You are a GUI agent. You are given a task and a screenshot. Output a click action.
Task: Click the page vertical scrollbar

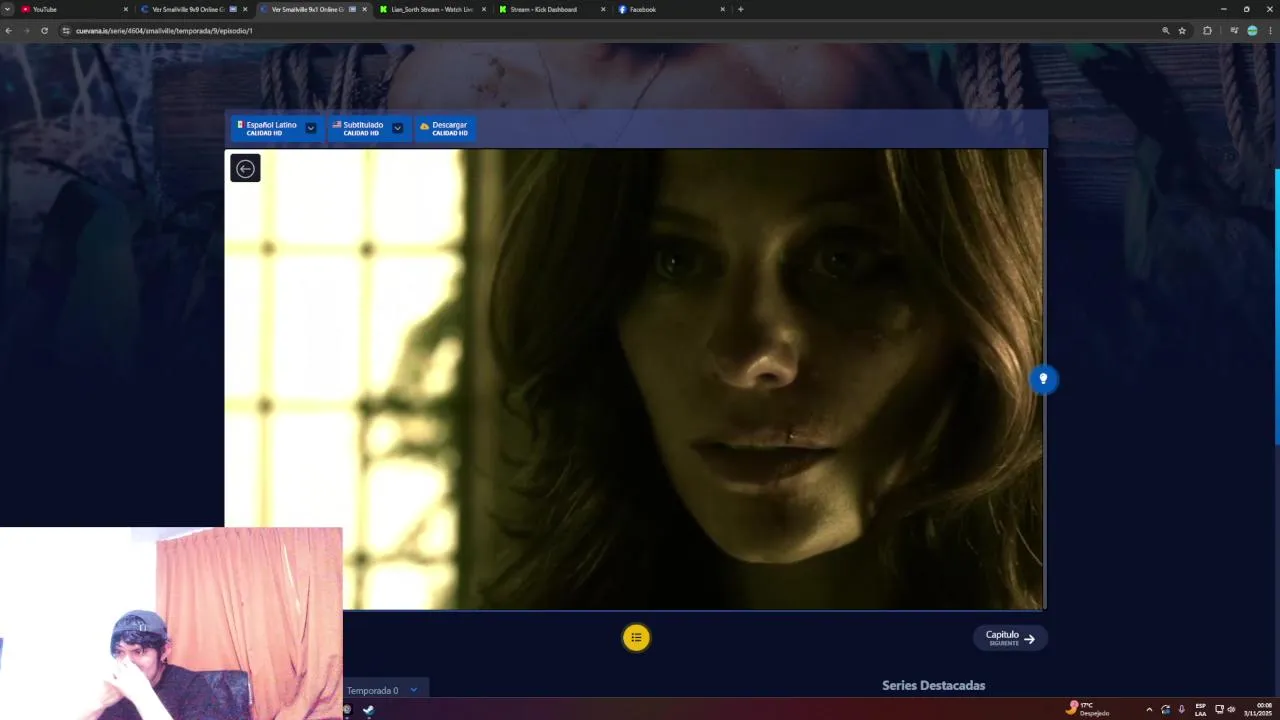pos(1276,307)
